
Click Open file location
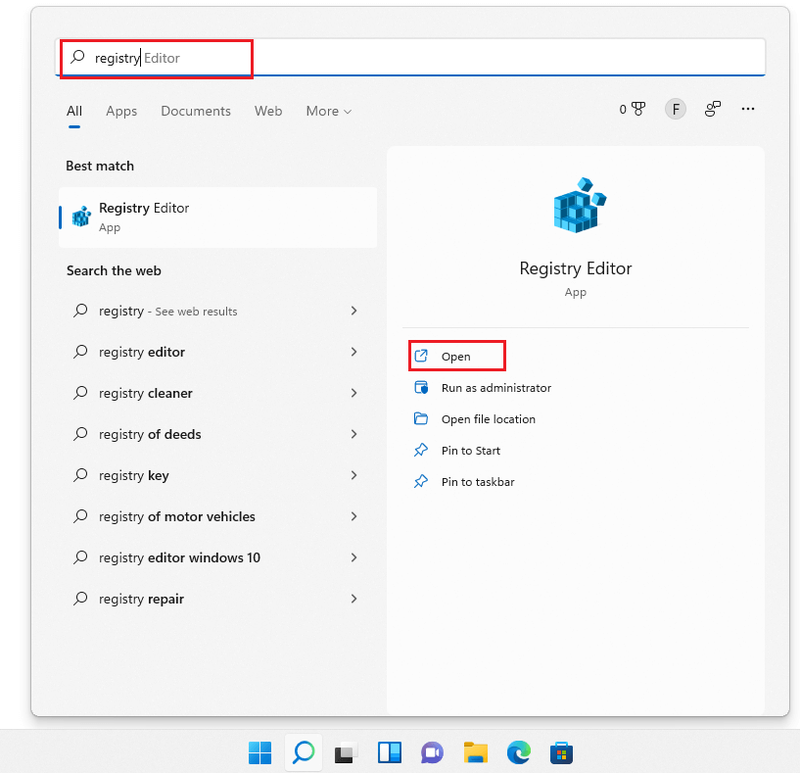click(x=488, y=419)
